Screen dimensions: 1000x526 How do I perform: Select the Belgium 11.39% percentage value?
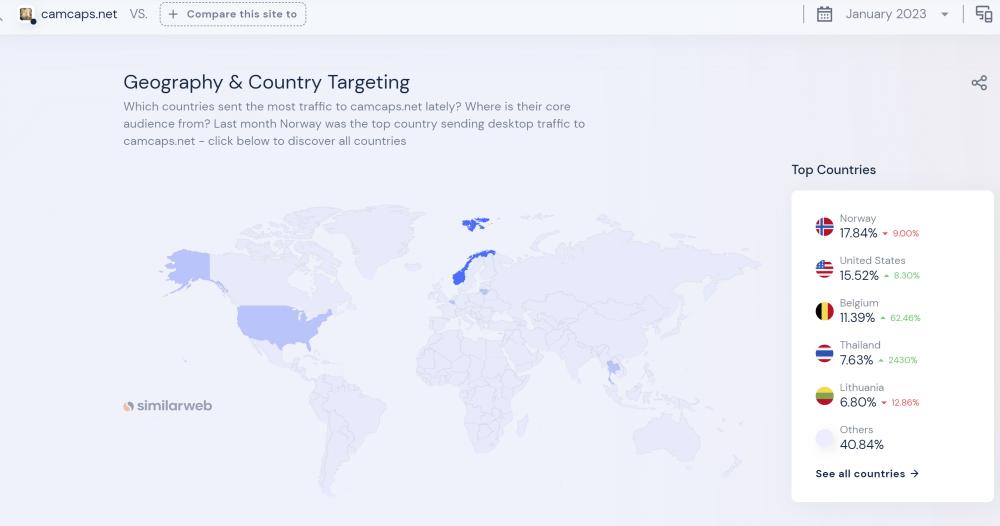tap(857, 318)
